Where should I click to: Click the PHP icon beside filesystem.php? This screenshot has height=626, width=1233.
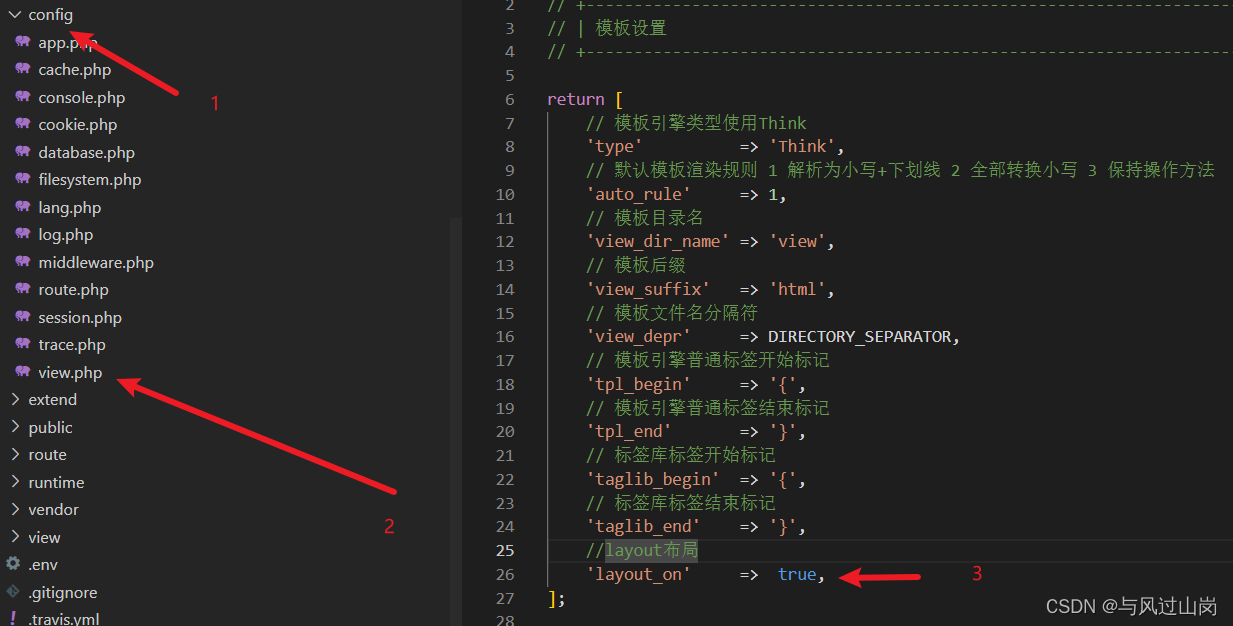[23, 179]
